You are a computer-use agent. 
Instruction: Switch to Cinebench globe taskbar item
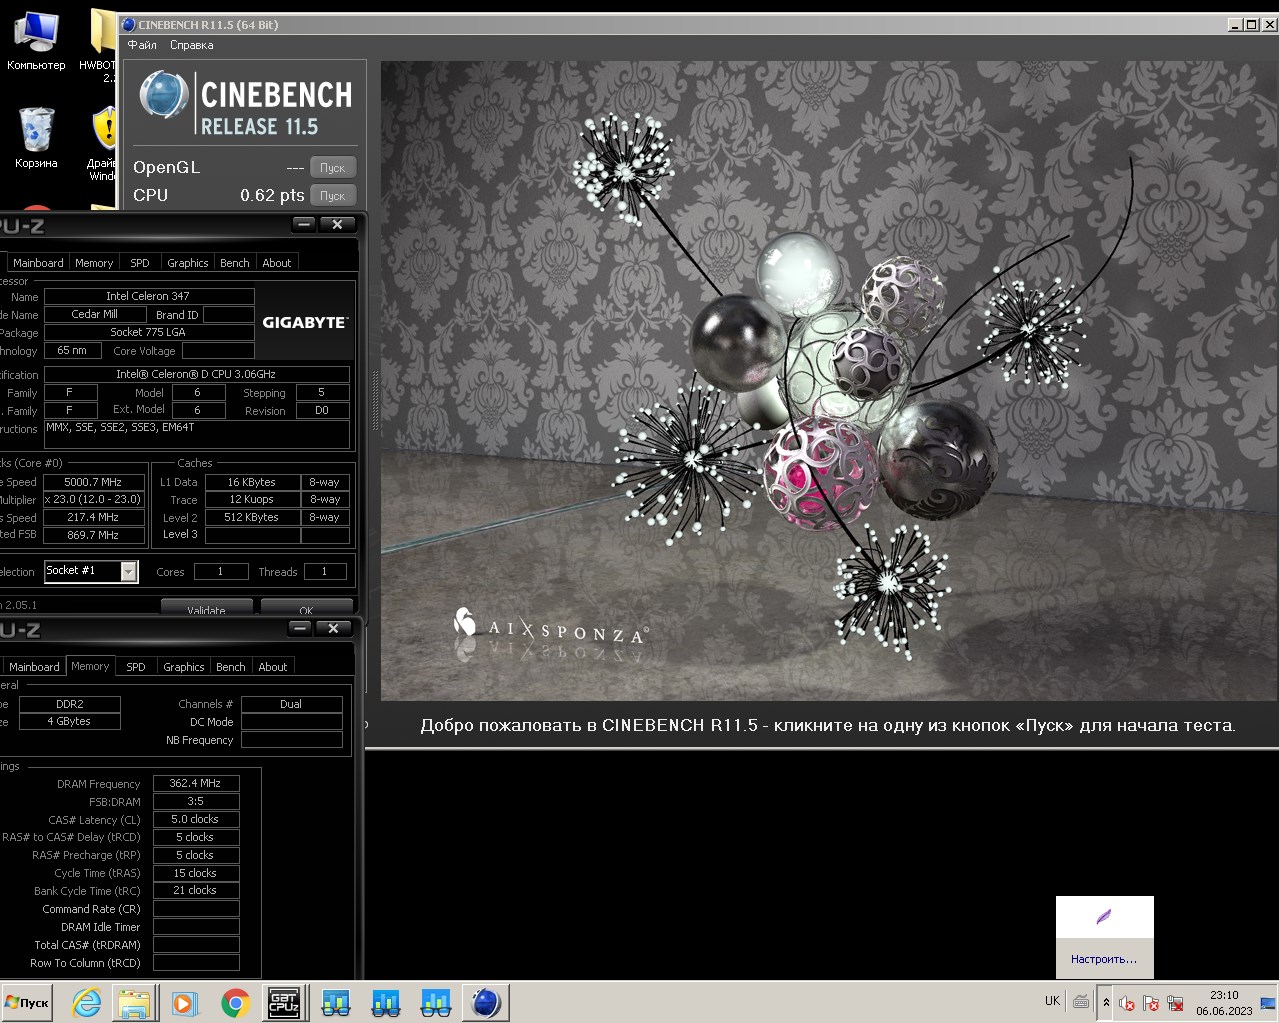pyautogui.click(x=486, y=1002)
